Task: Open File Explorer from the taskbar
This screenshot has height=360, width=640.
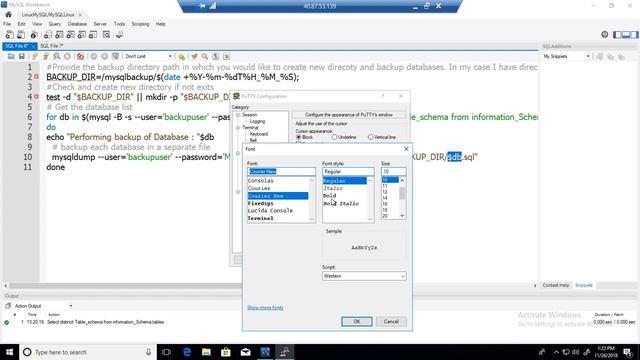Action: pos(206,352)
